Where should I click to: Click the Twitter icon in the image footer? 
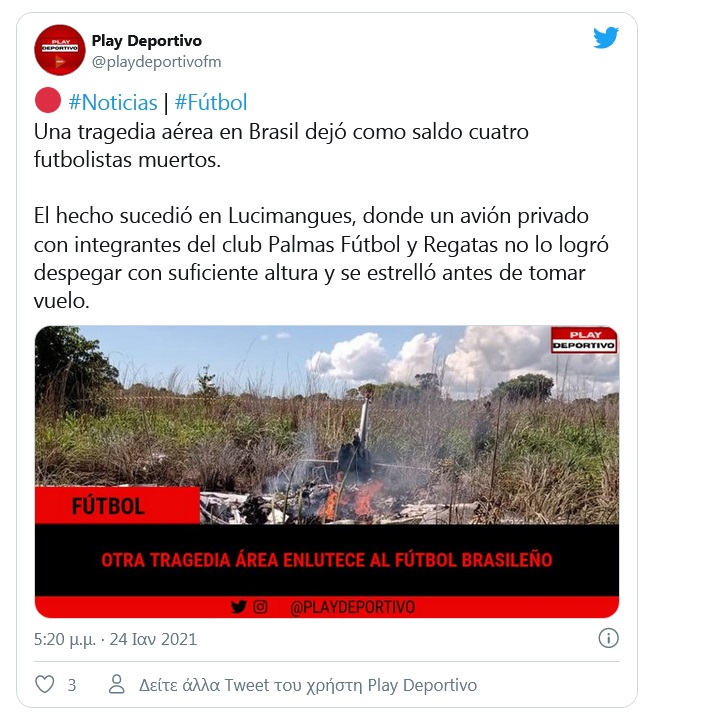pos(238,607)
